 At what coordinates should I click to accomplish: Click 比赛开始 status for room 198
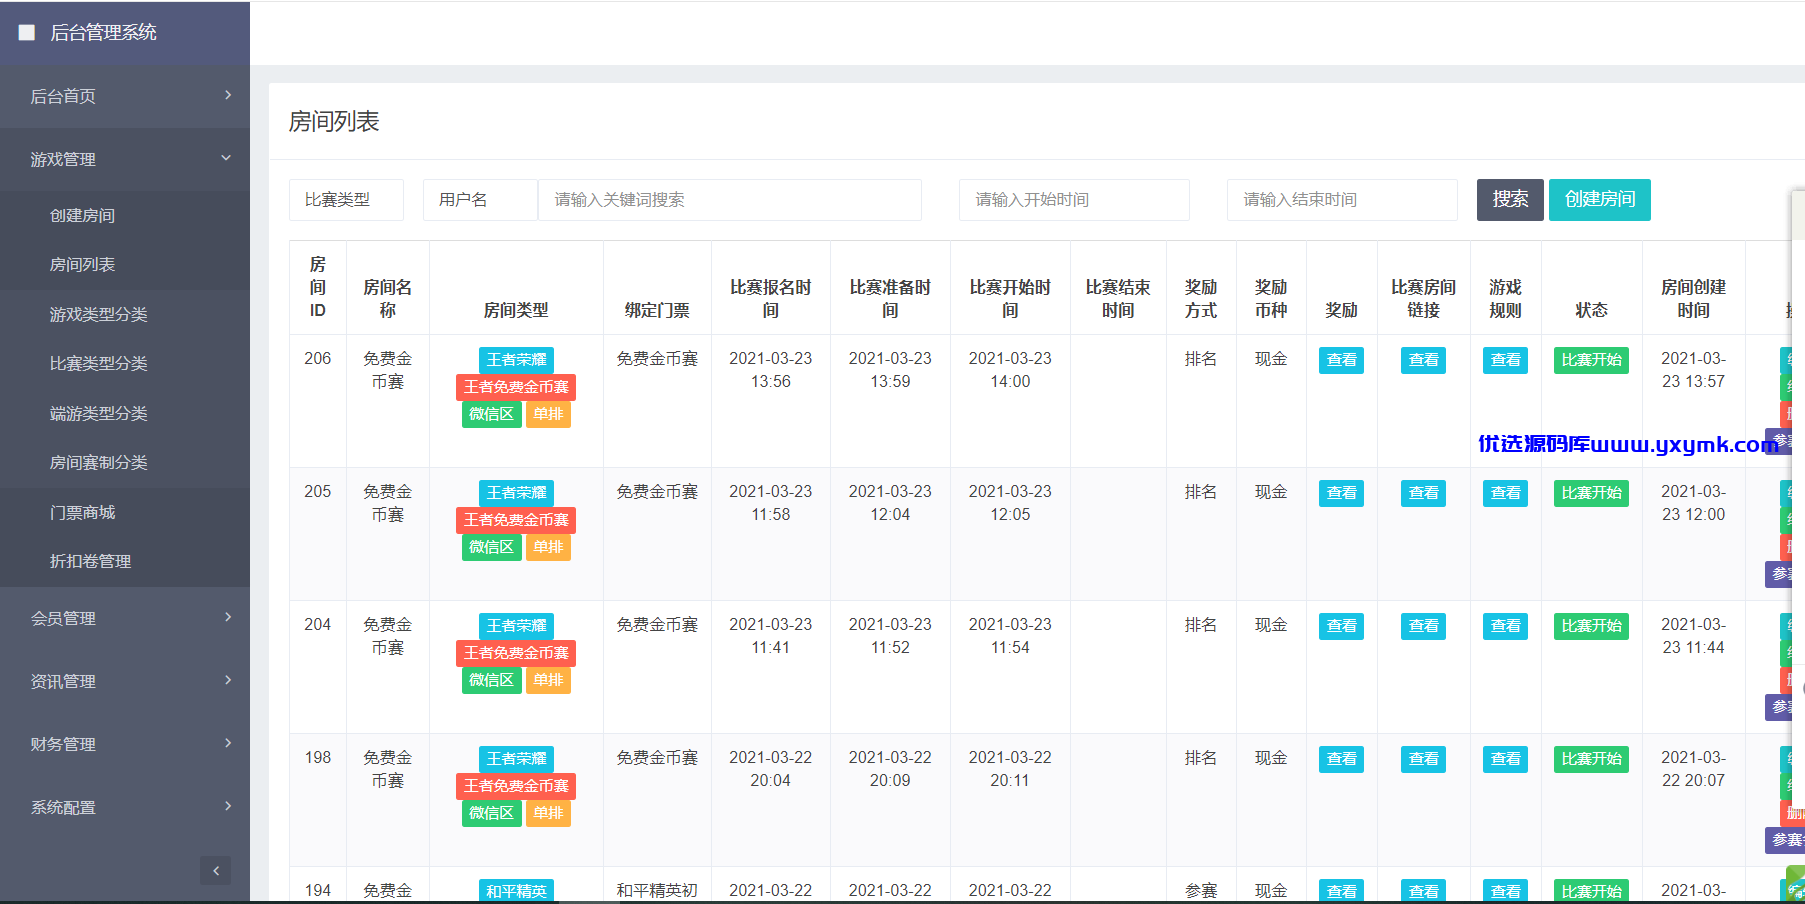(x=1591, y=759)
